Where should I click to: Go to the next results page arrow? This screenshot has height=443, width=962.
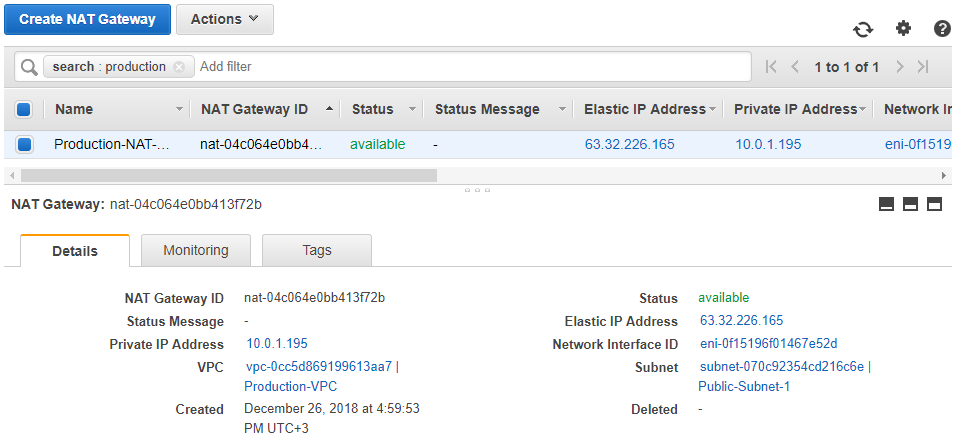point(900,67)
